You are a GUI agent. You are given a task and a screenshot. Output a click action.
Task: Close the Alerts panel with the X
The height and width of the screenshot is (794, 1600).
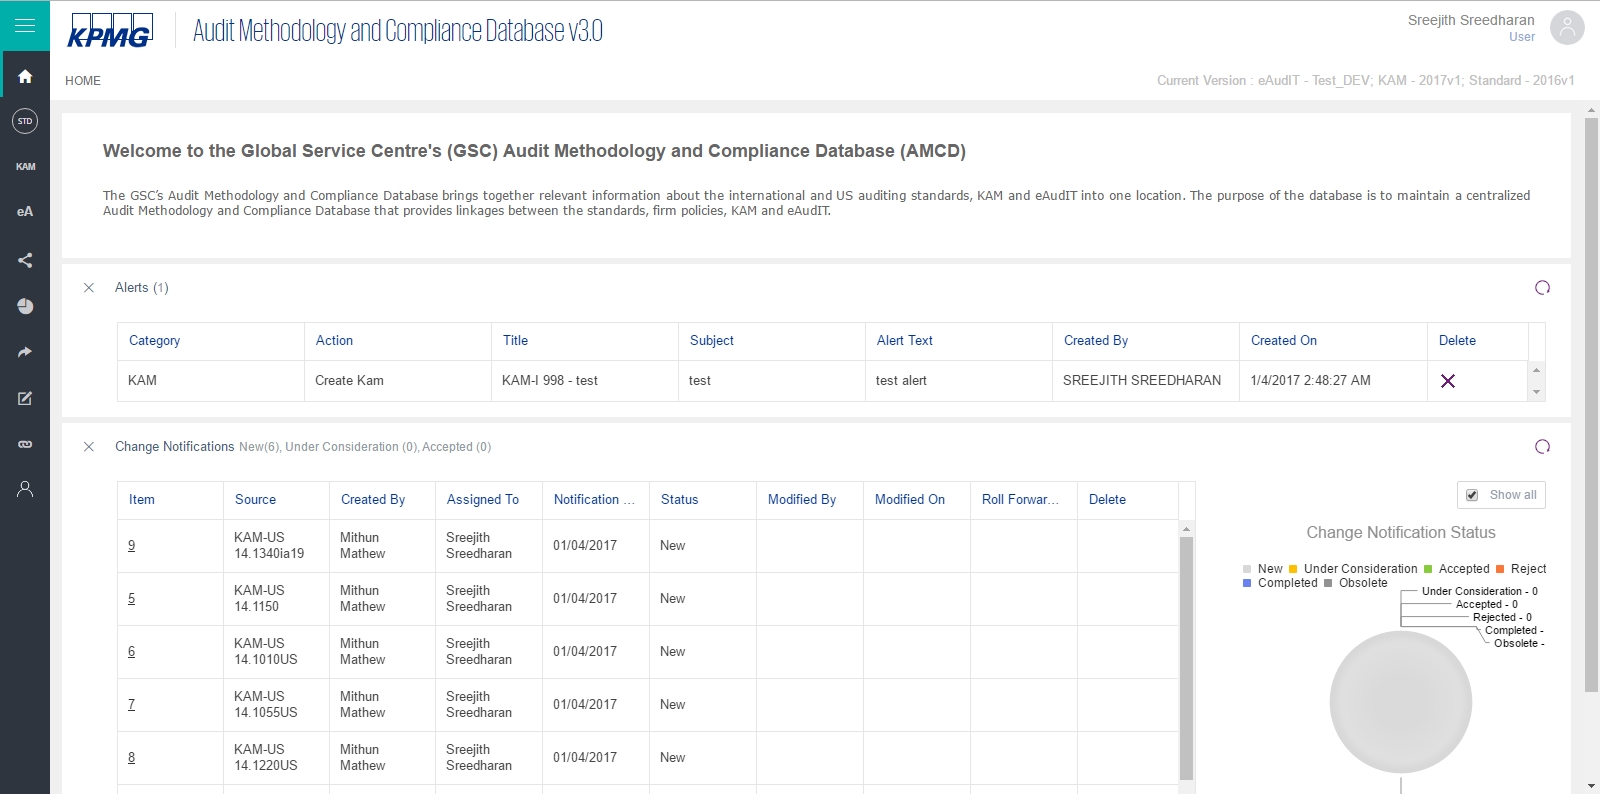89,288
